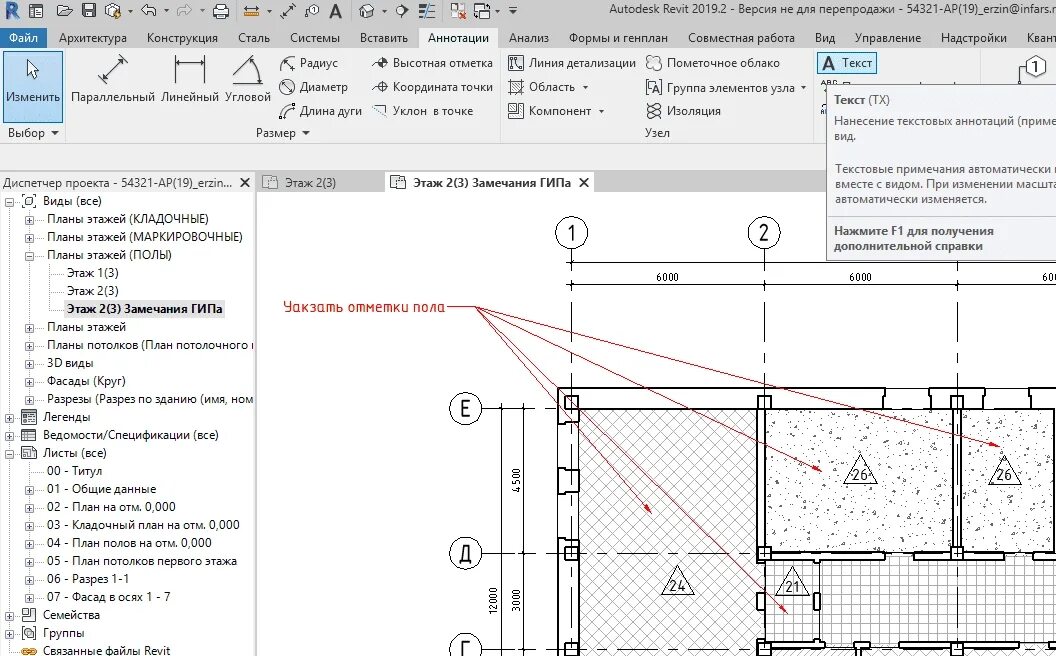
Task: Select the Изменить (Modify) arrow tool
Action: tap(32, 86)
